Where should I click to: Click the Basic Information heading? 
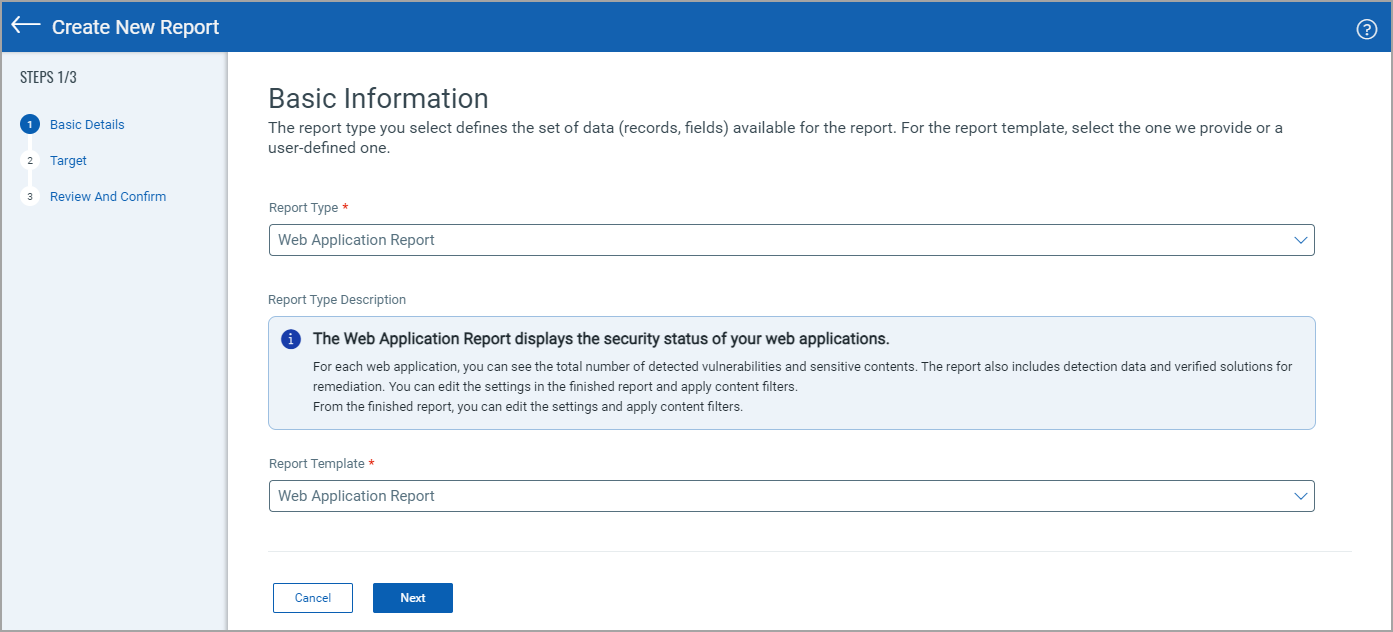377,98
